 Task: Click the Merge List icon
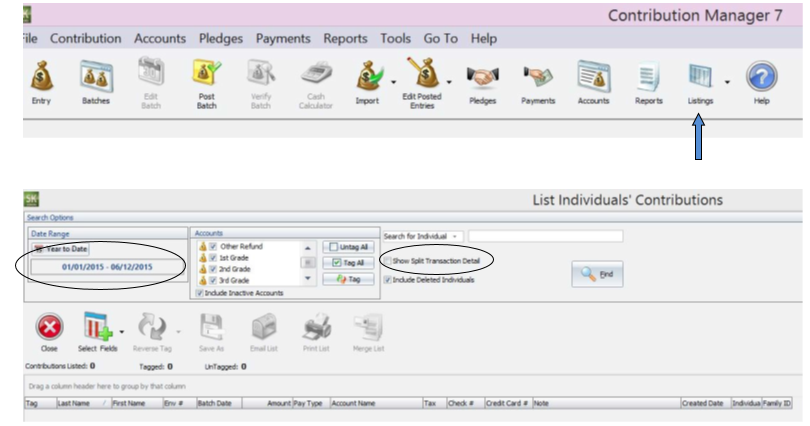click(368, 327)
